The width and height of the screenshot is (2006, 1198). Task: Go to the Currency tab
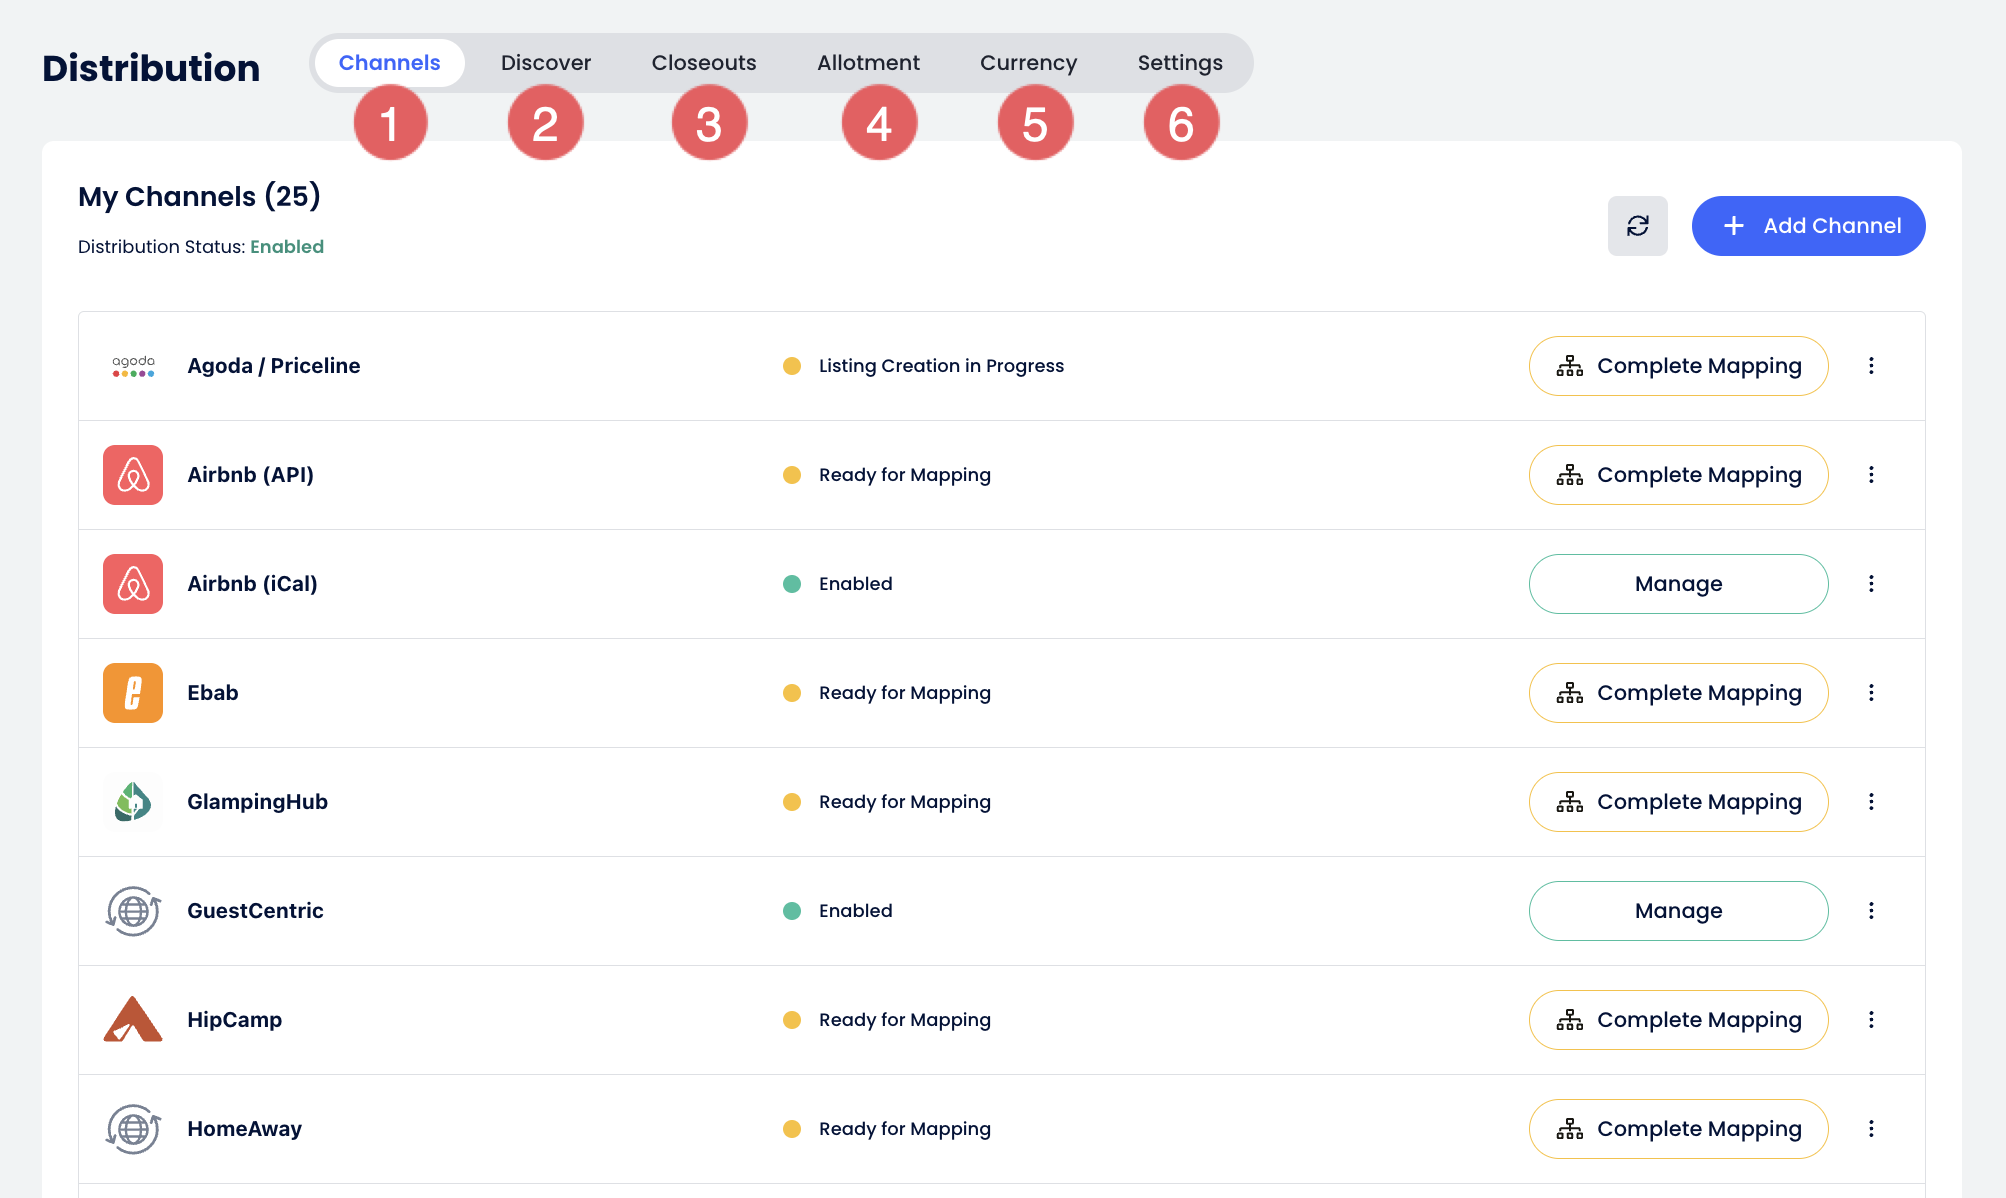(1028, 63)
